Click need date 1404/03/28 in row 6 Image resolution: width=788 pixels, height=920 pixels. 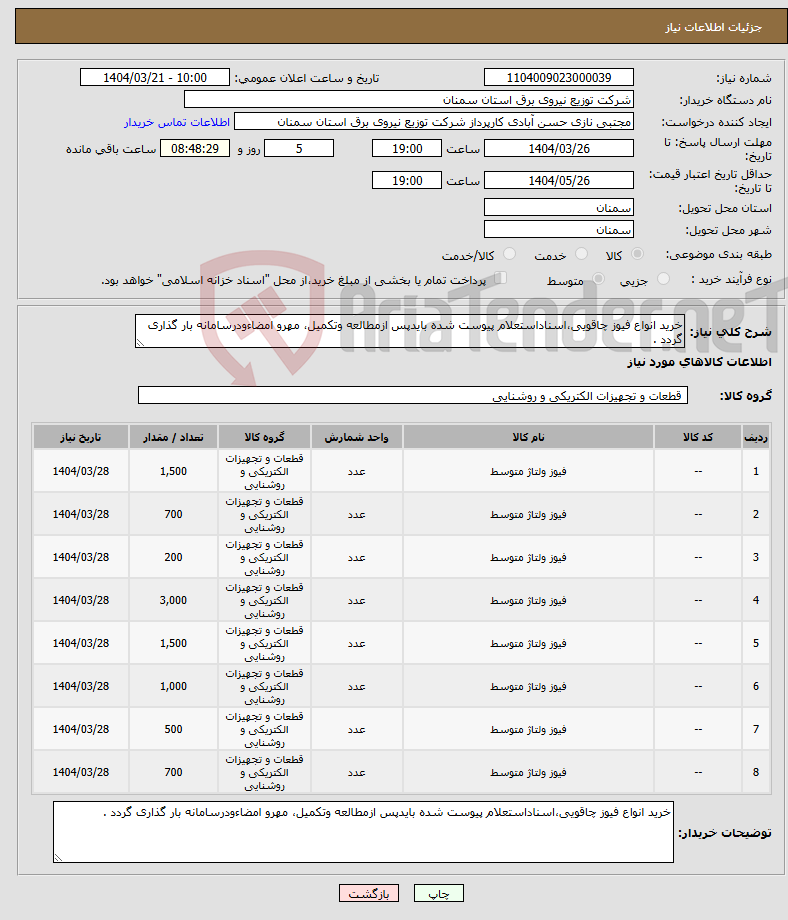tap(81, 686)
